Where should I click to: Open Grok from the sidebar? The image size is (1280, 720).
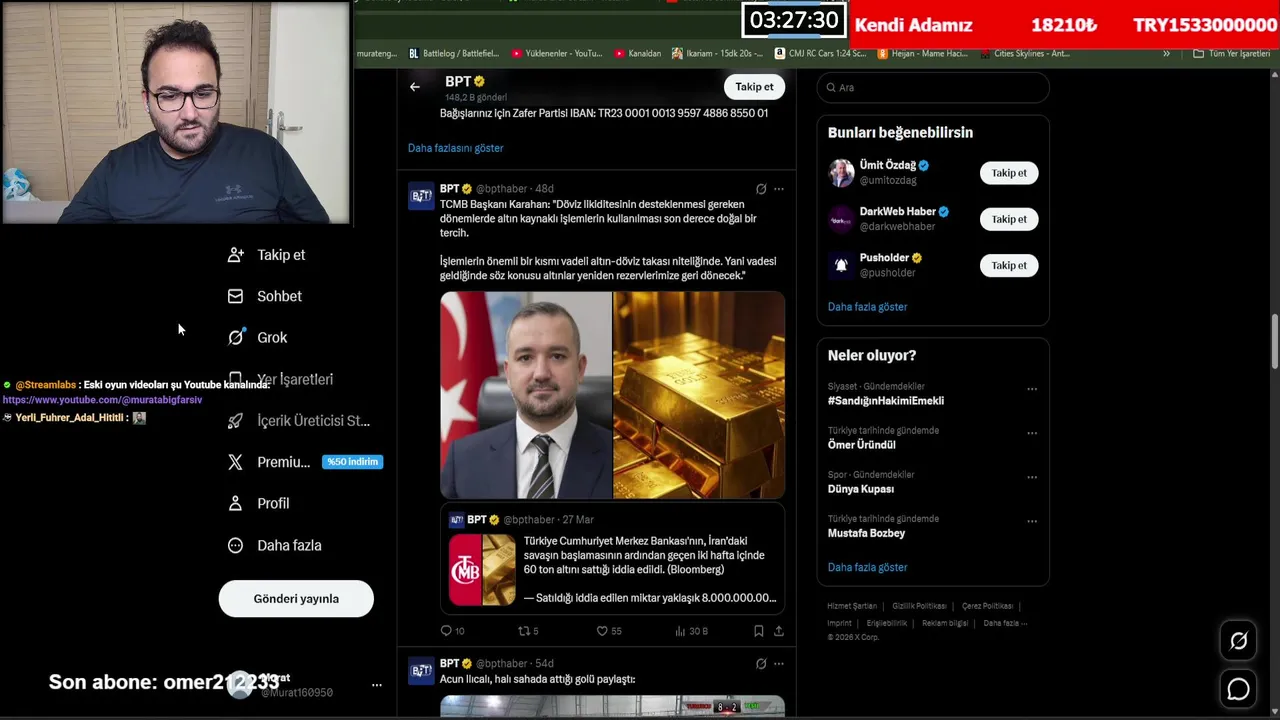258,338
